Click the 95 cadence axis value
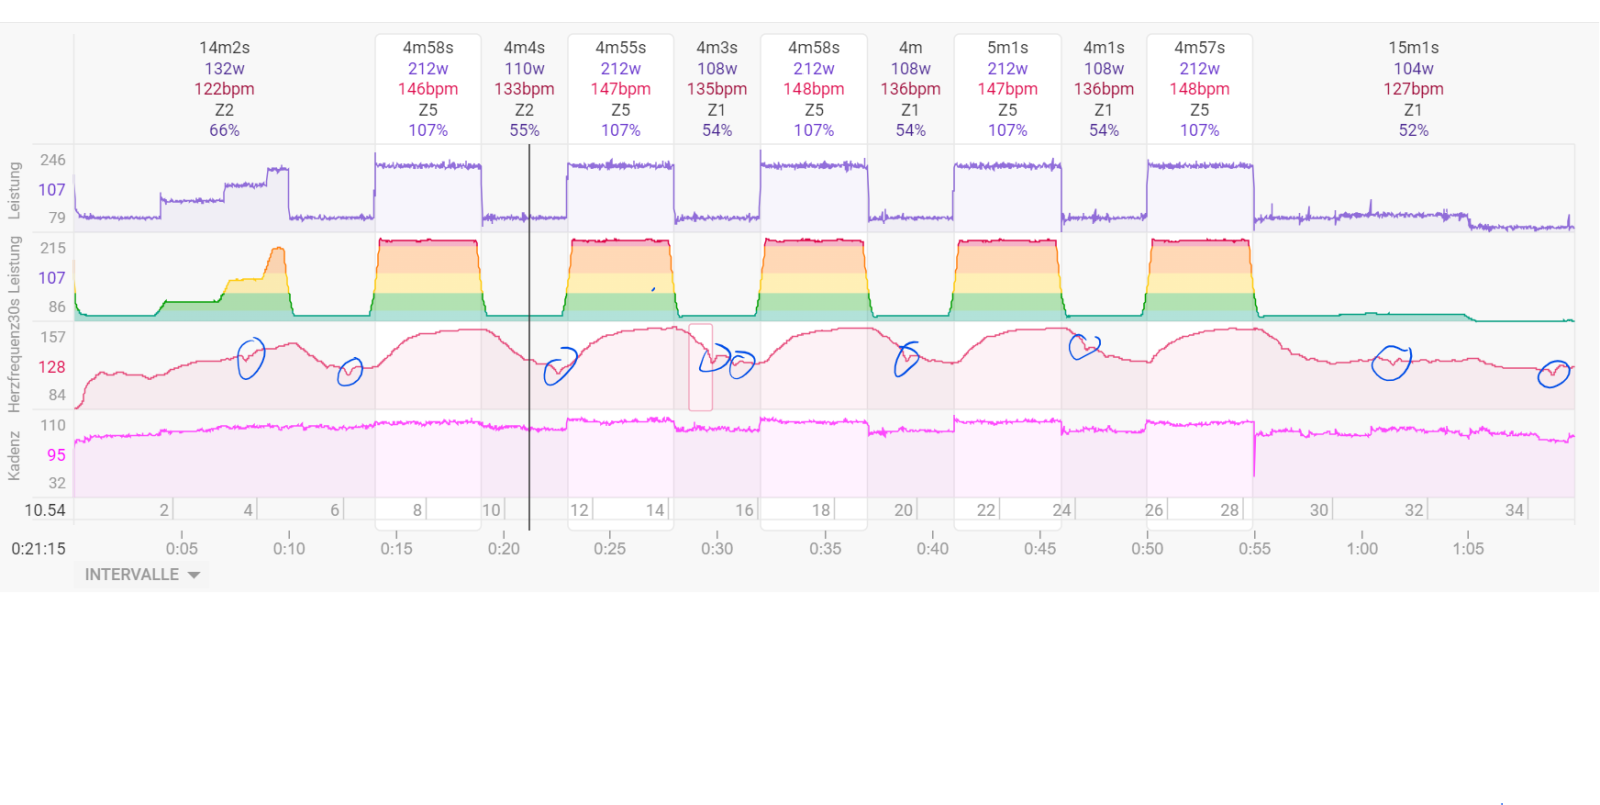The height and width of the screenshot is (805, 1600). click(56, 455)
